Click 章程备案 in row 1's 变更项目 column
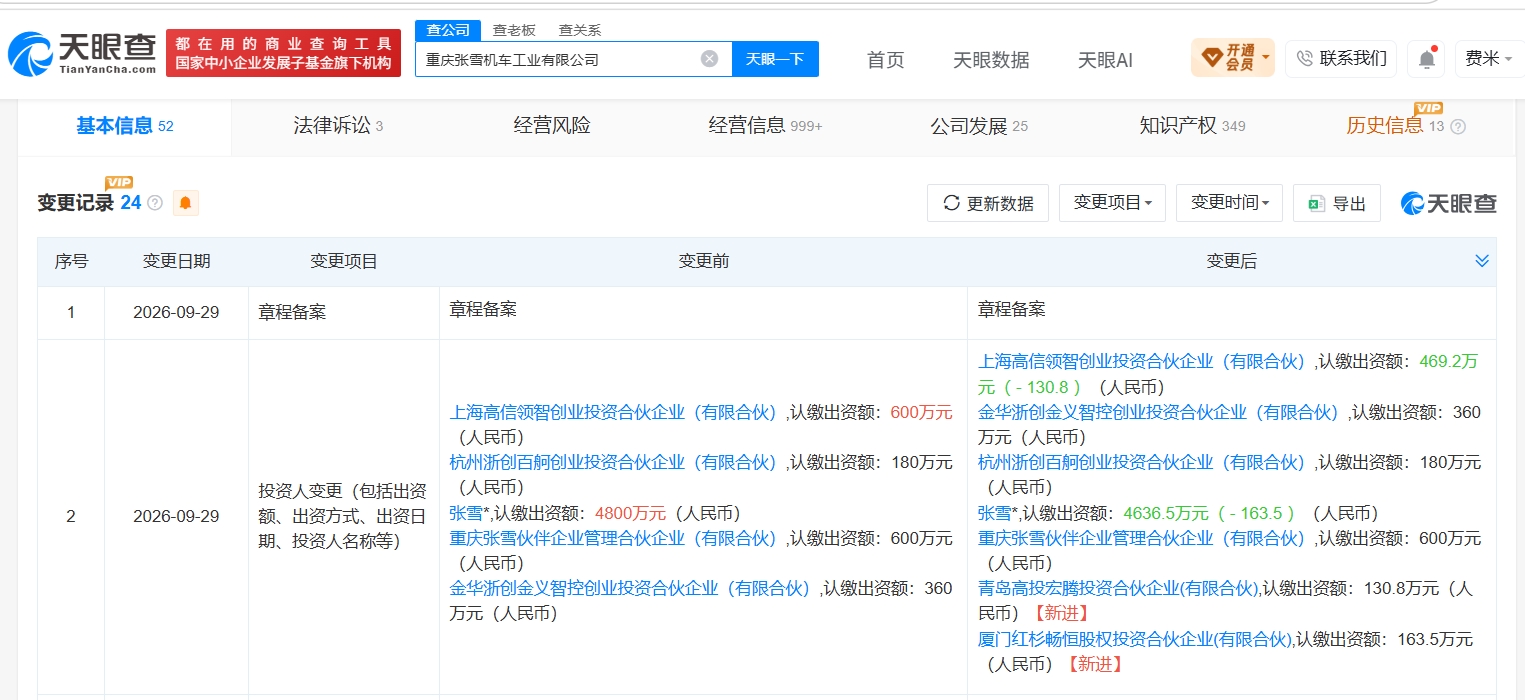 [292, 312]
